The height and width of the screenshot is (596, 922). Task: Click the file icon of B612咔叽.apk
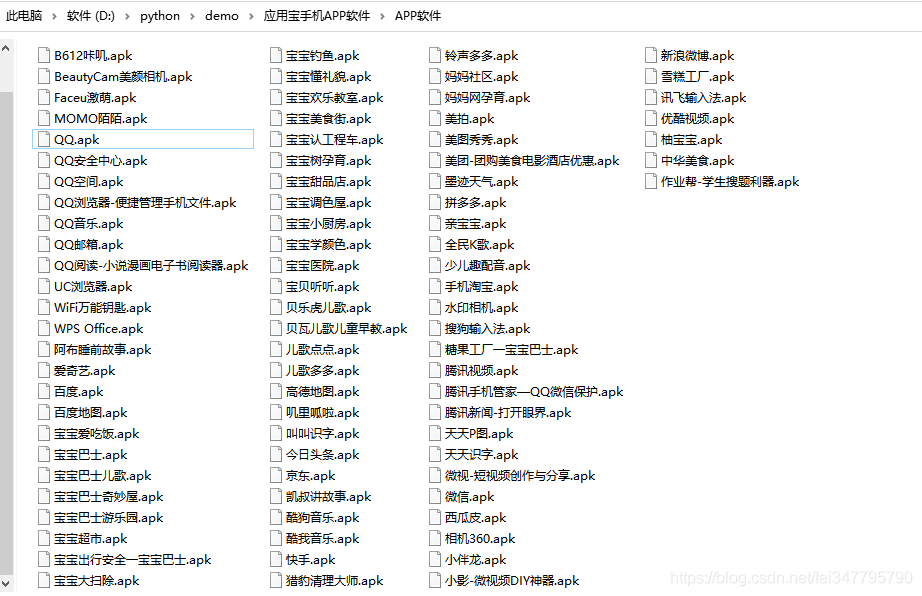click(x=44, y=55)
